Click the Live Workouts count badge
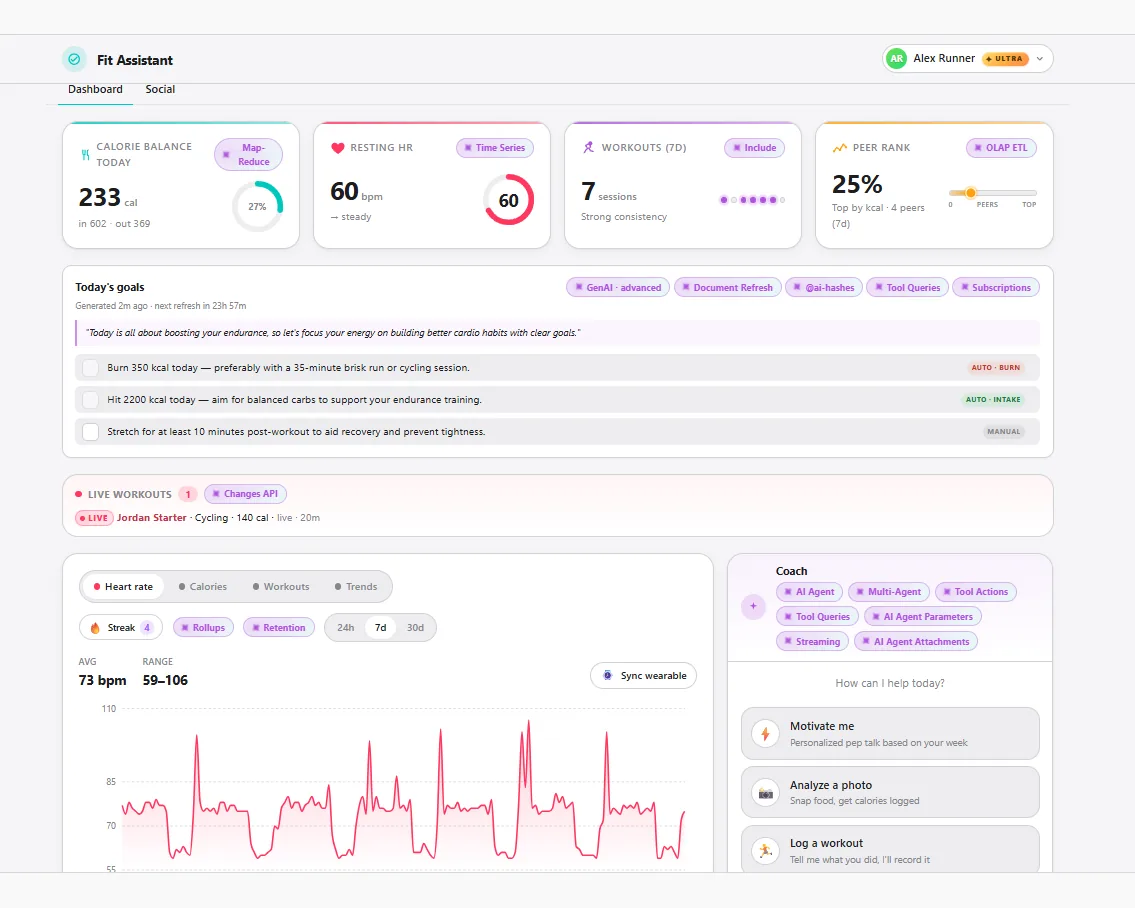Screen dimensions: 1135x908 tap(187, 495)
